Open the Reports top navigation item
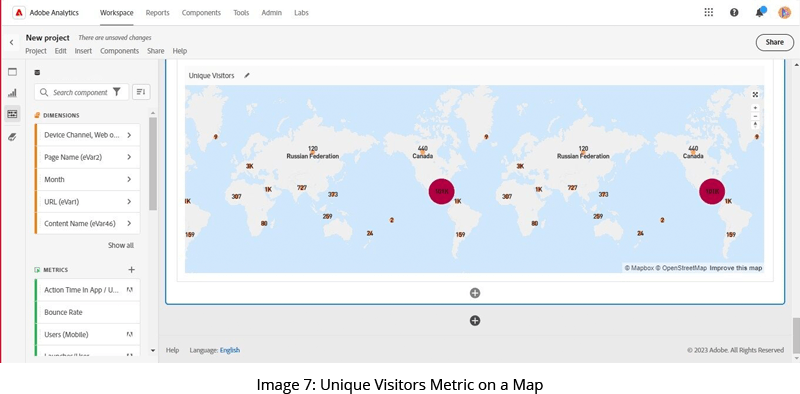 tap(158, 13)
